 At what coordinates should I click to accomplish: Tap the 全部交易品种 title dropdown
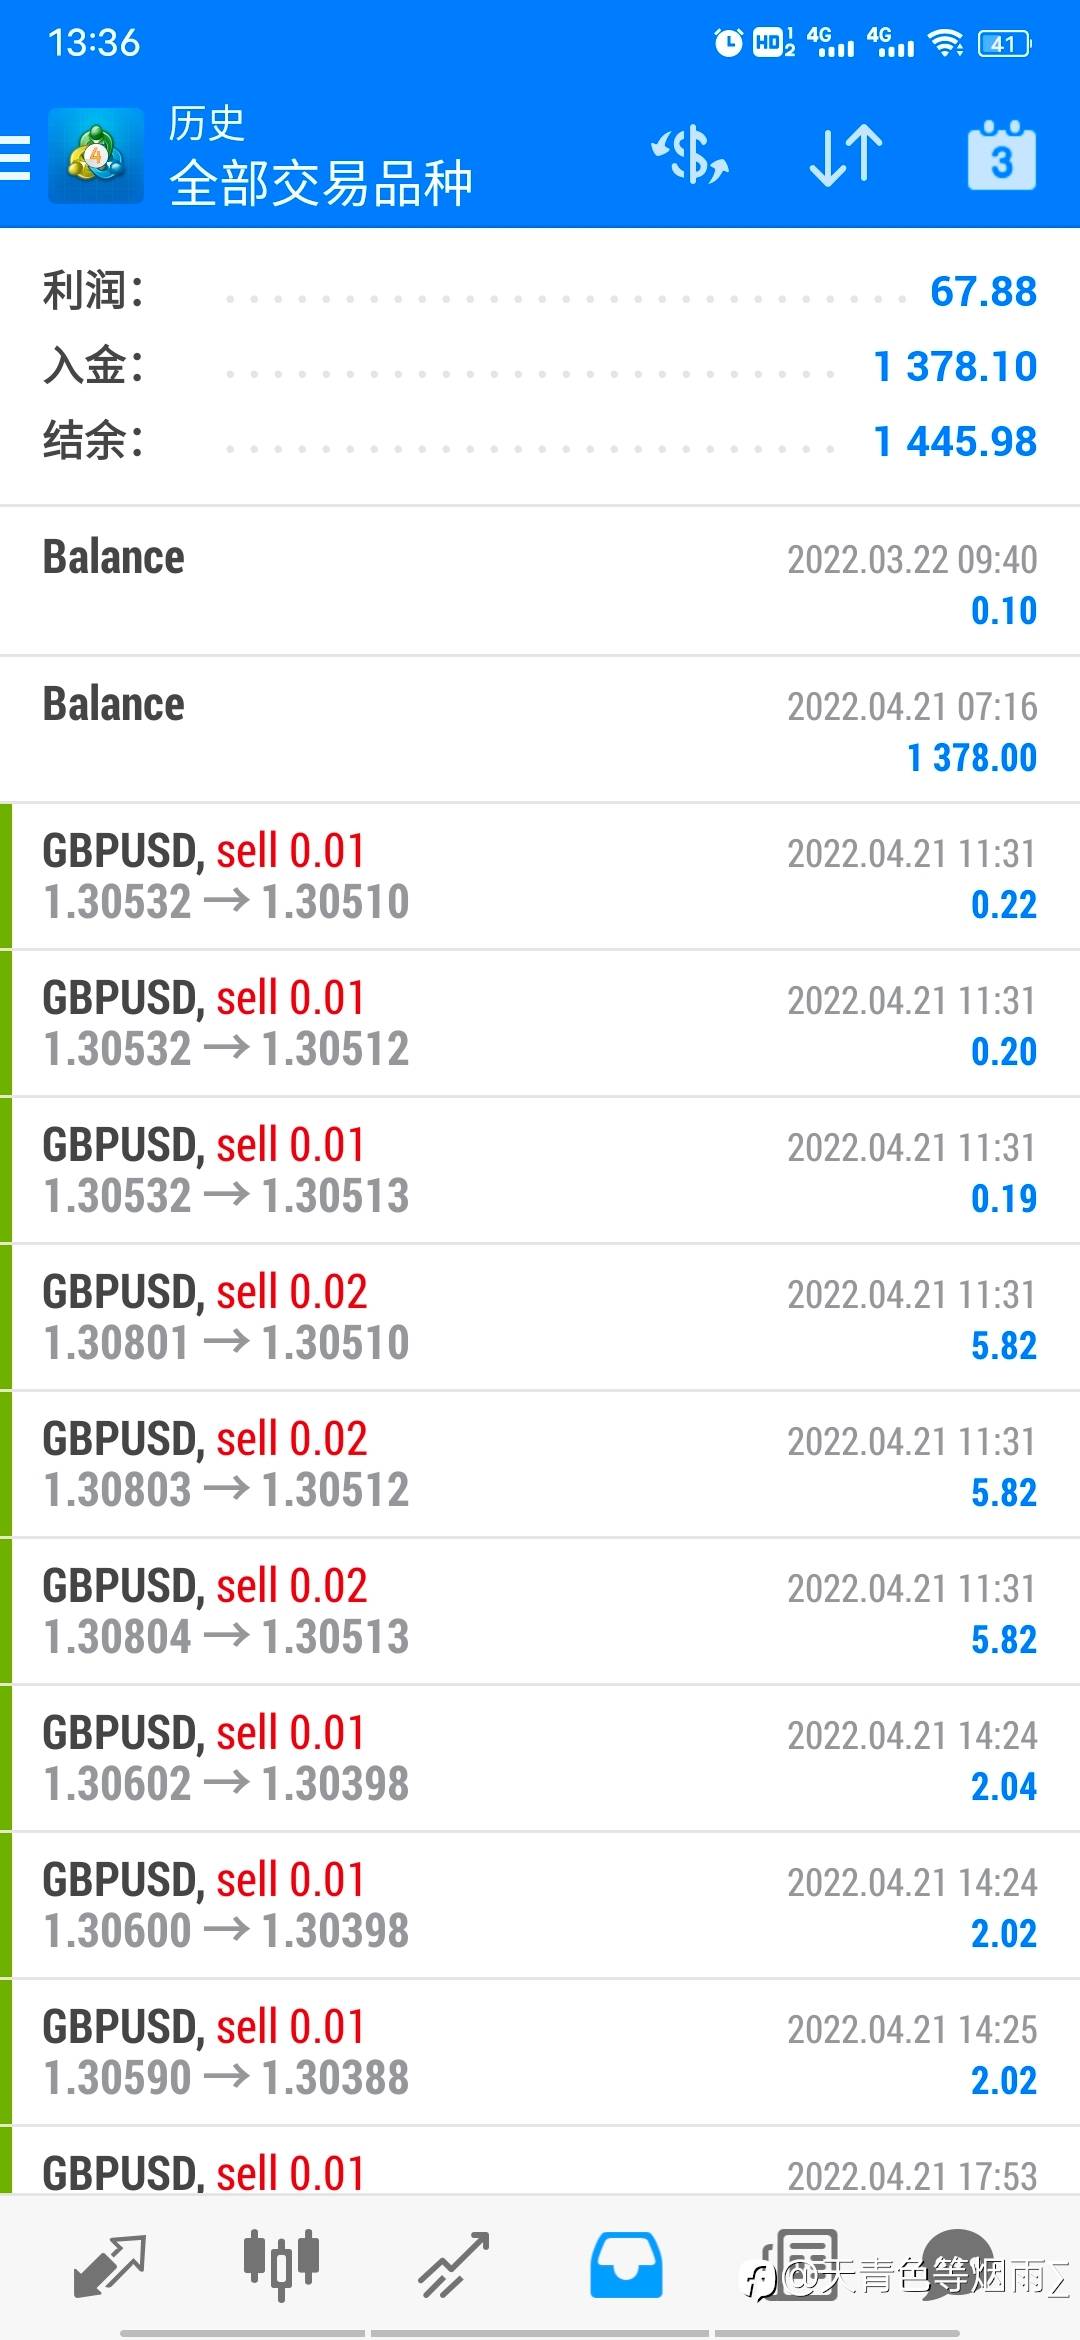pyautogui.click(x=320, y=183)
